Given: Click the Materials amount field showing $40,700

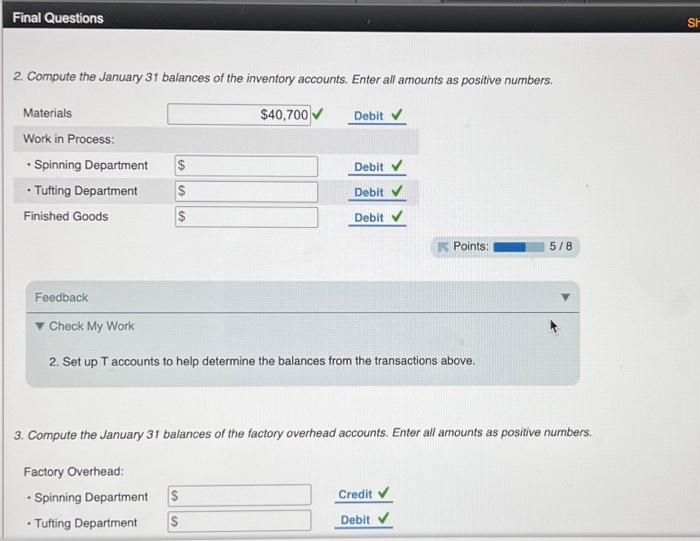Looking at the screenshot, I should point(239,115).
